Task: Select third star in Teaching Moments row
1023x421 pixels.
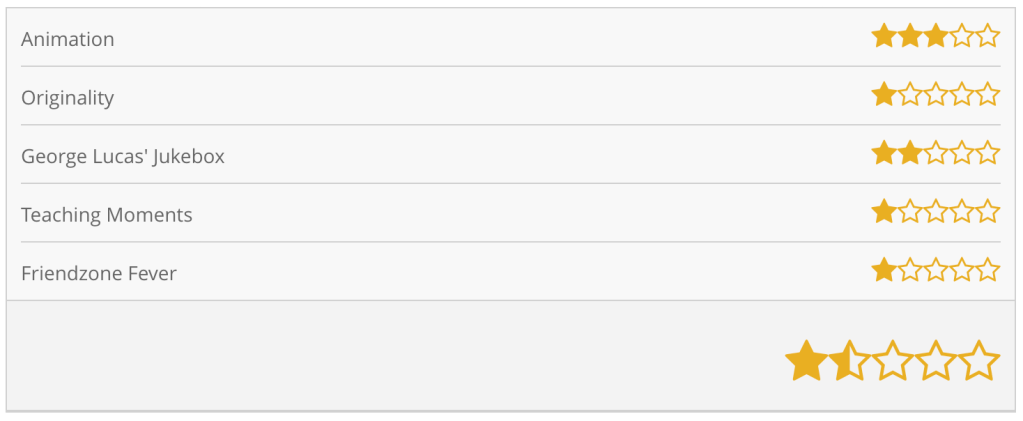Action: click(936, 212)
